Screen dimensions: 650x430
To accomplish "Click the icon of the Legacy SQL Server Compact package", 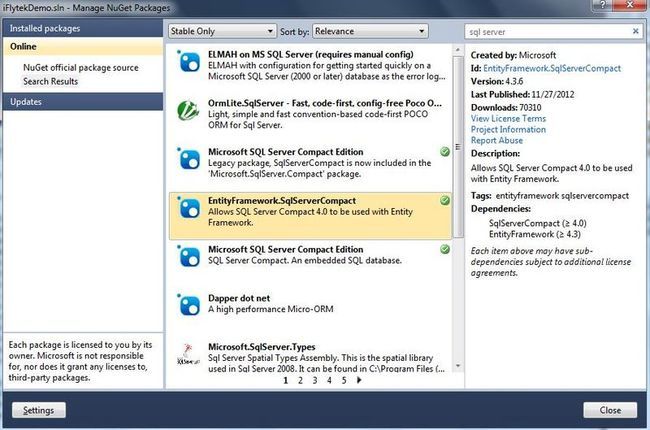I will [189, 159].
